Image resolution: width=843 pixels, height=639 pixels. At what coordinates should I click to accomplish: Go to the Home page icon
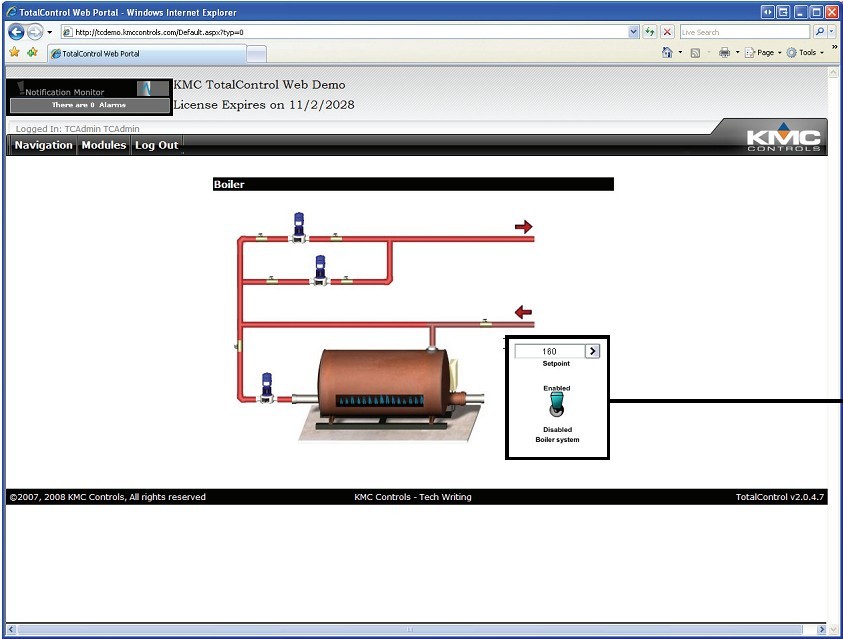[667, 52]
